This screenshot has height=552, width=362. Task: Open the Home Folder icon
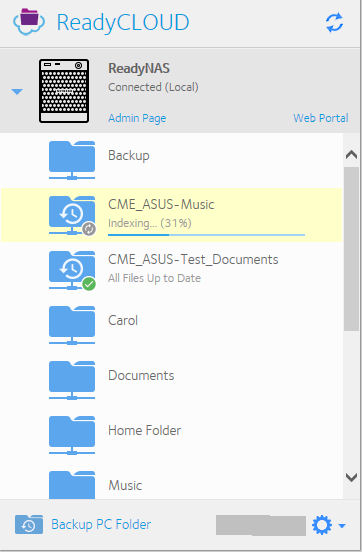pyautogui.click(x=72, y=435)
